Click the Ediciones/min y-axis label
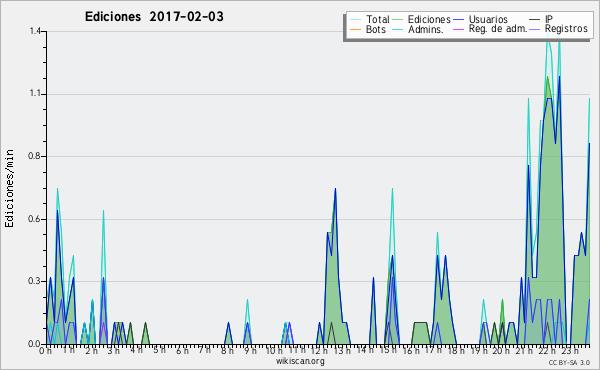The height and width of the screenshot is (370, 600). pos(9,188)
